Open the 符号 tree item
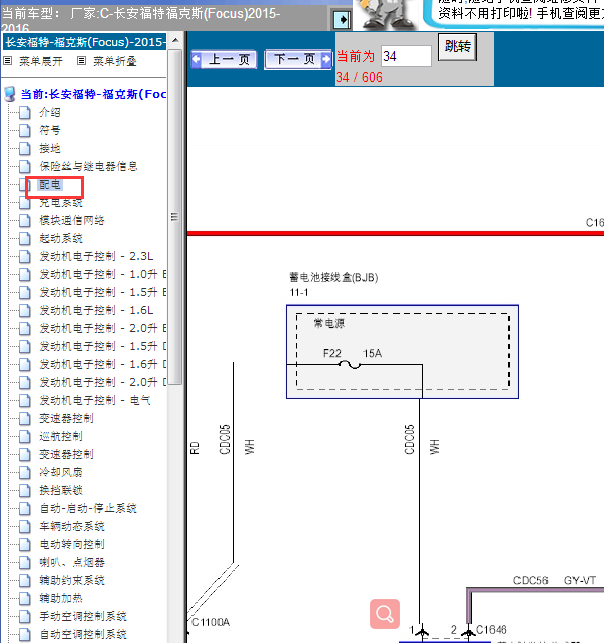Image resolution: width=604 pixels, height=643 pixels. pos(50,130)
